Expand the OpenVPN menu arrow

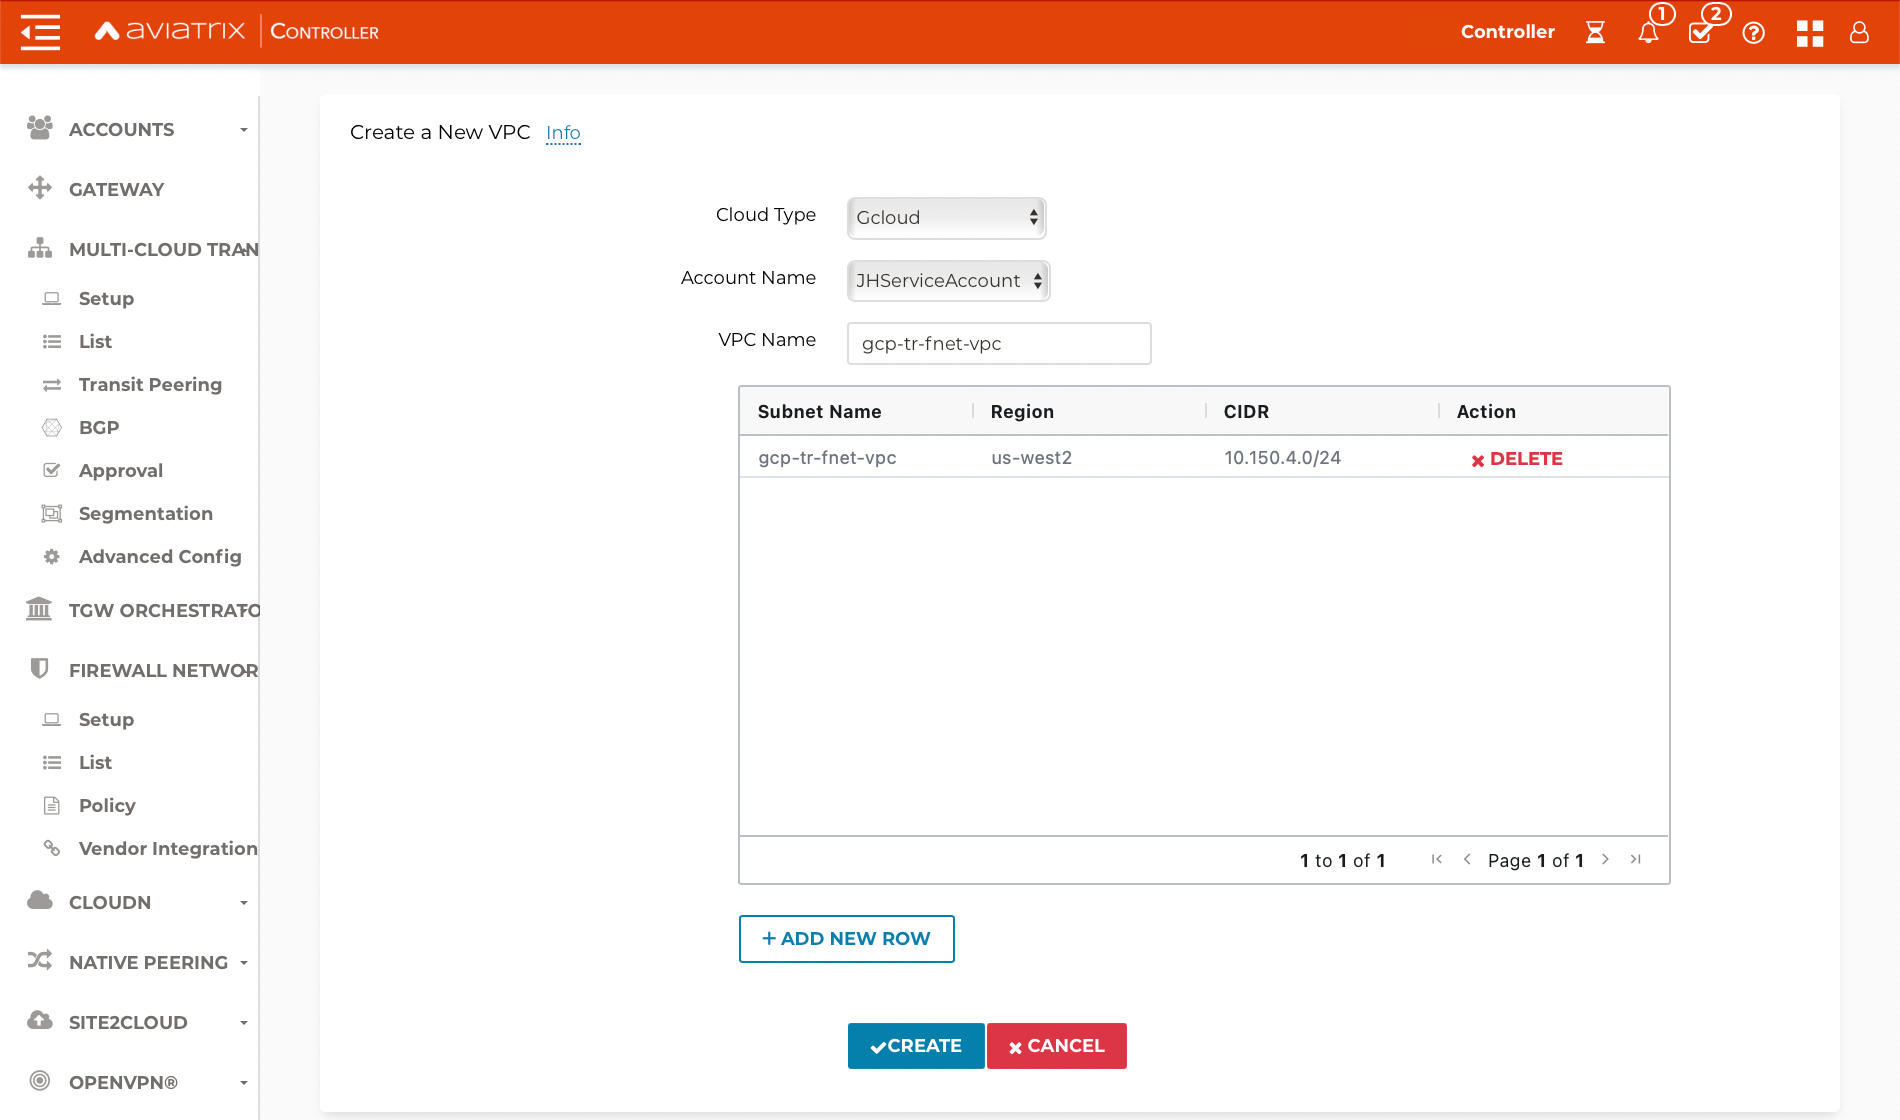click(243, 1082)
